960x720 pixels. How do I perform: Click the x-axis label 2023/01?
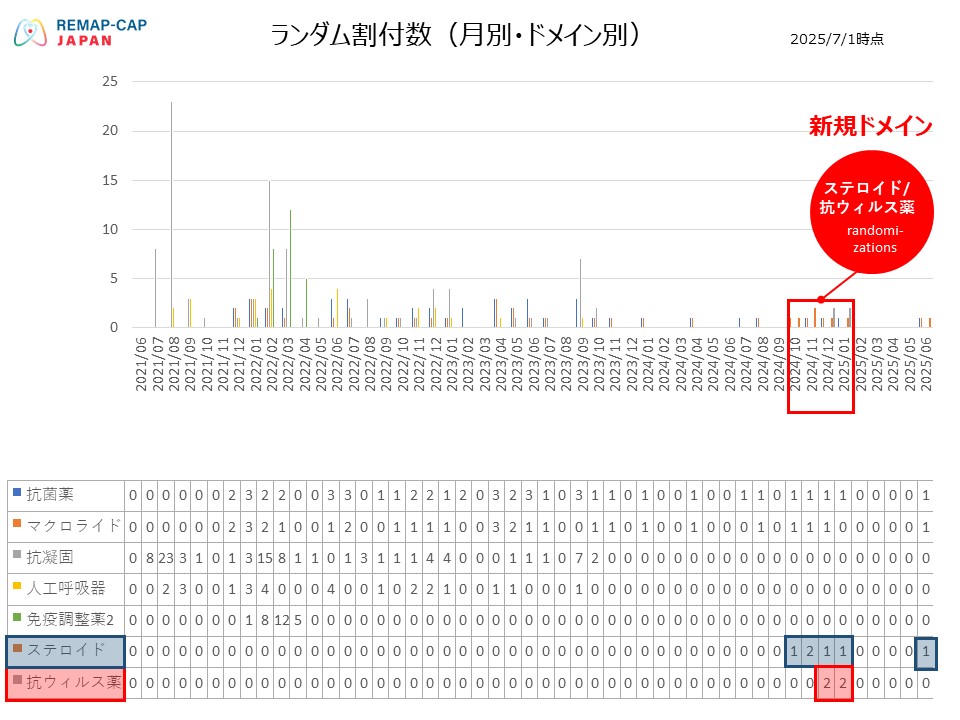(x=452, y=364)
